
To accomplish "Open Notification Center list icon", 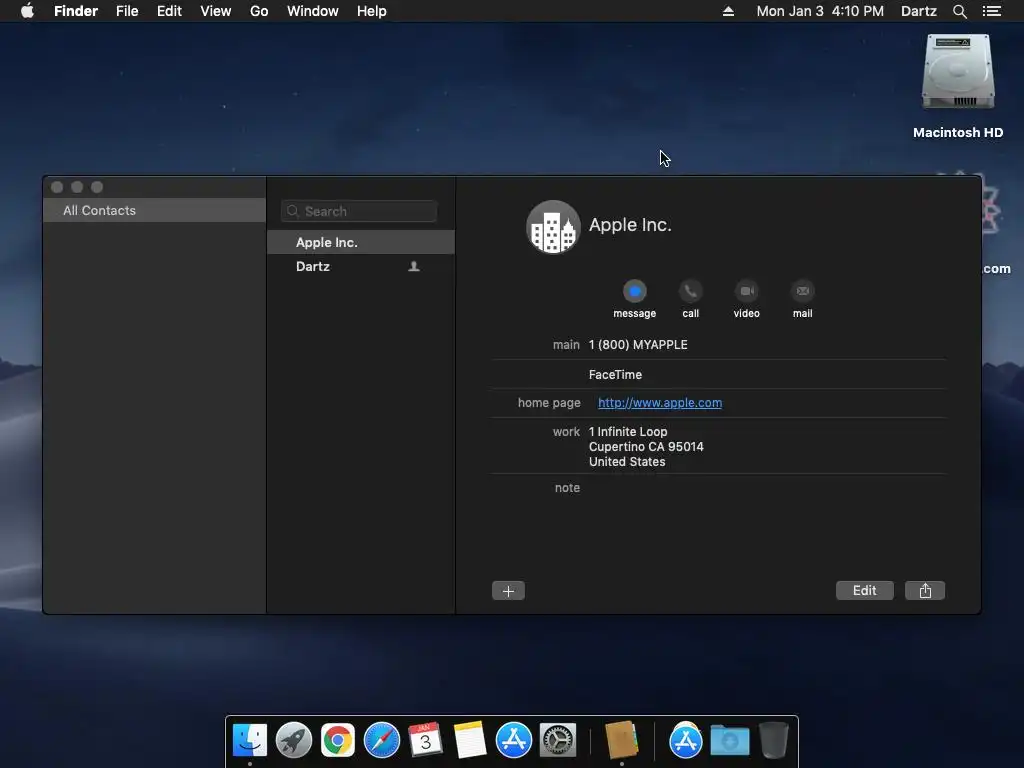I will coord(992,11).
